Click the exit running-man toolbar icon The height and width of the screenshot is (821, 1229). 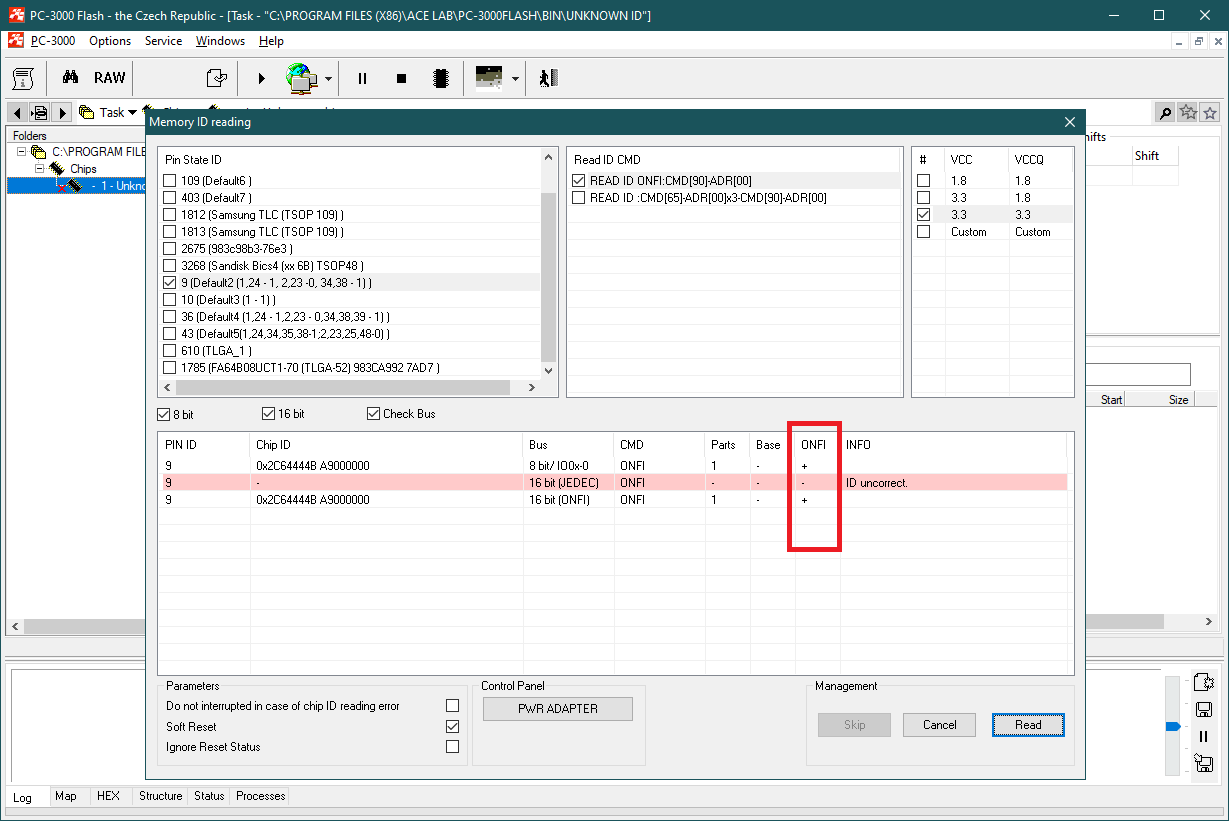click(546, 78)
